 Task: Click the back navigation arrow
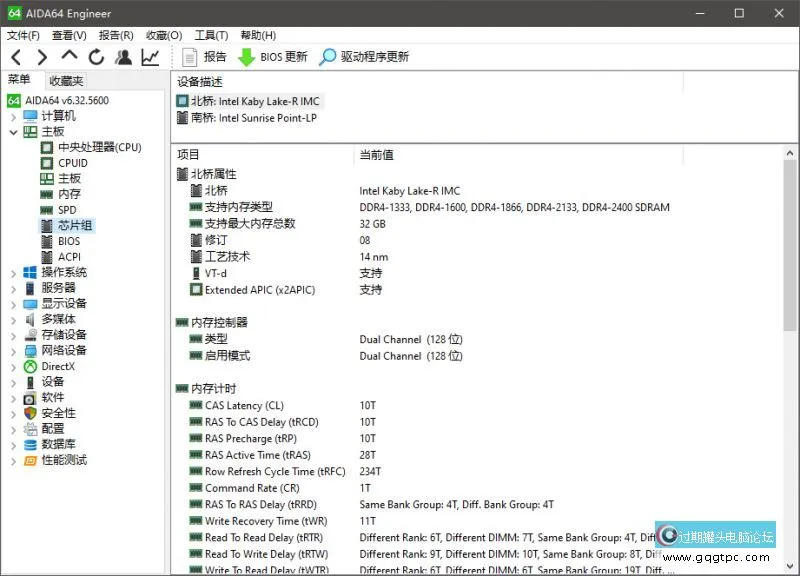point(15,57)
